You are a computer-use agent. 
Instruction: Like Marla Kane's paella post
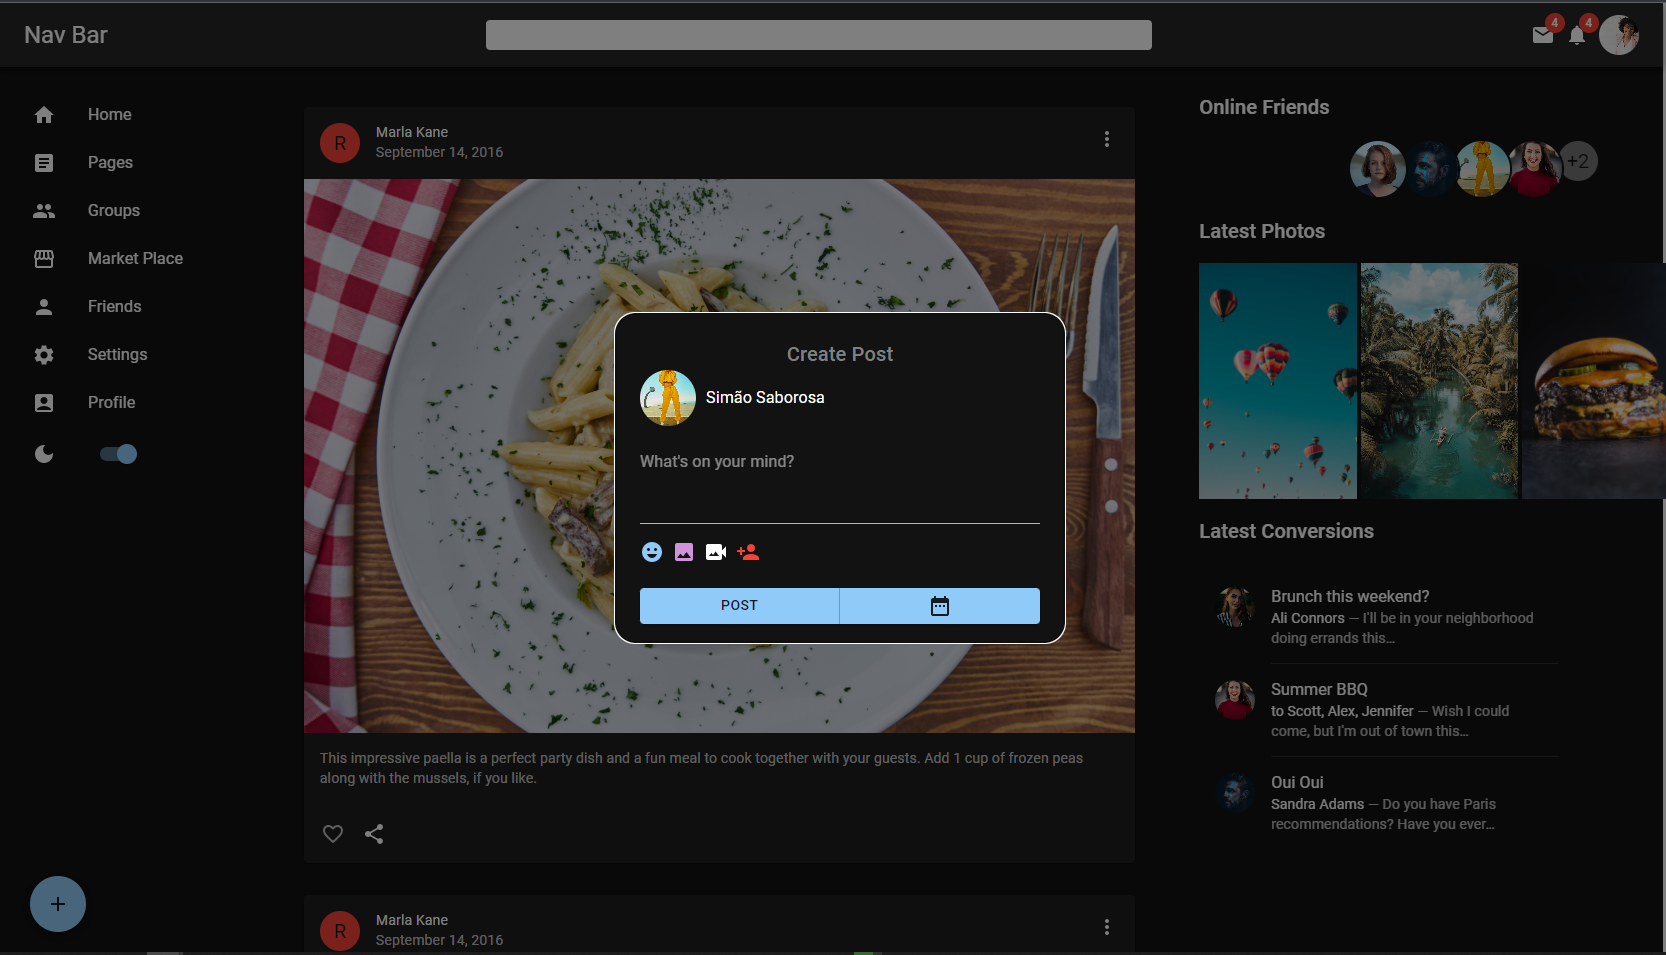pyautogui.click(x=332, y=834)
